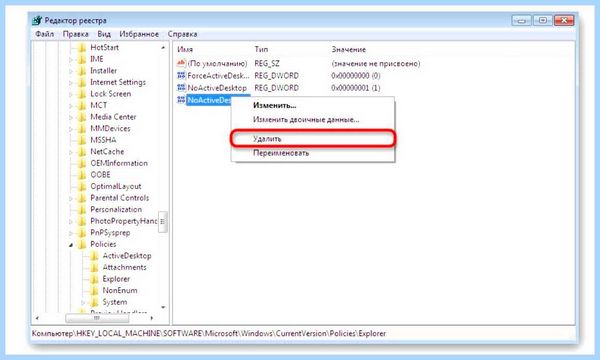
Task: Expand the Parental Controls tree node
Action: (71, 199)
